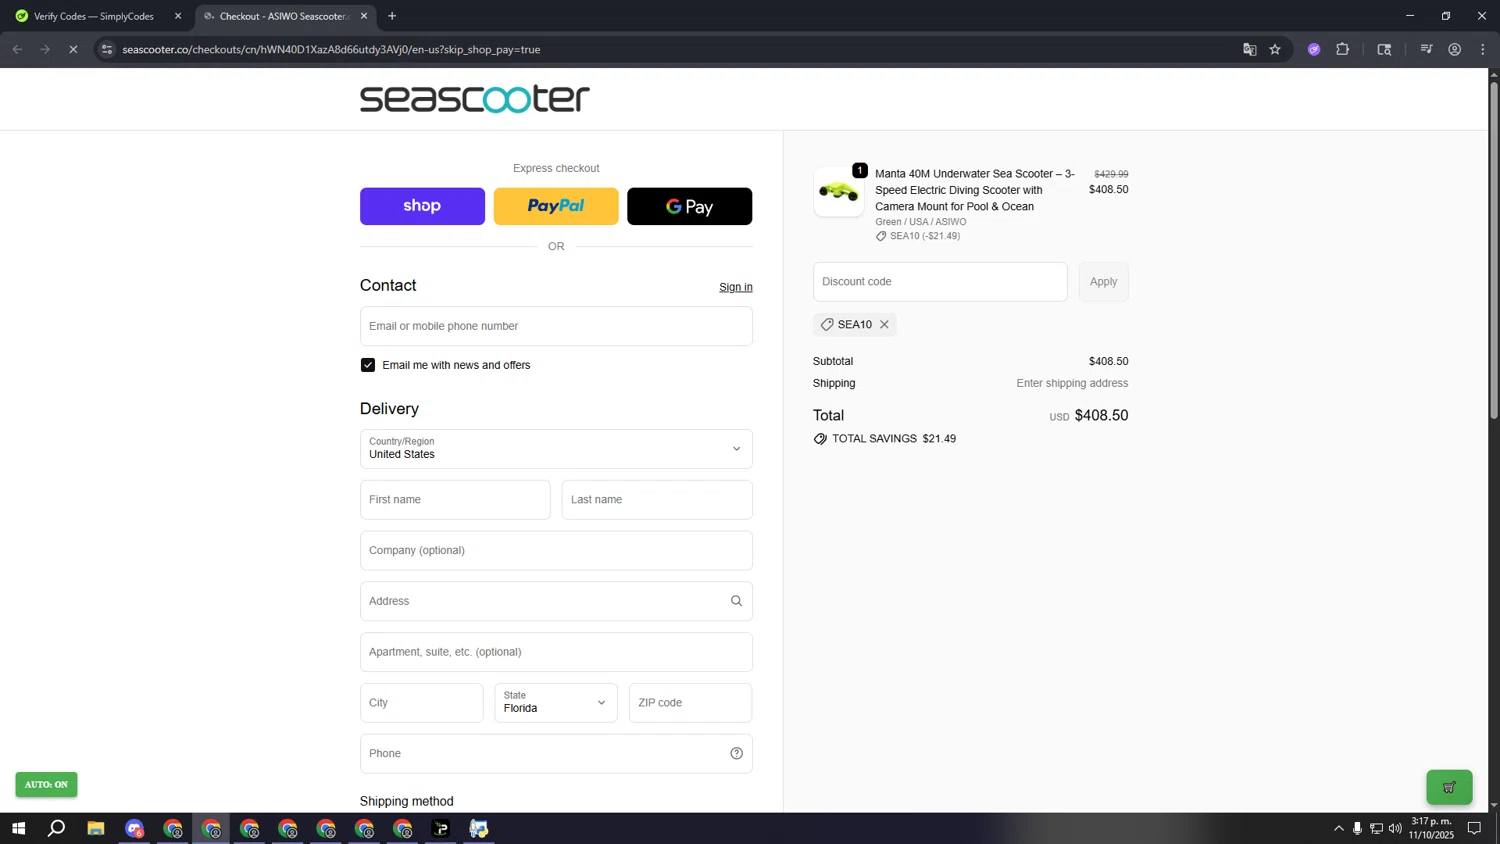This screenshot has width=1500, height=844.
Task: Pay with PayPal express checkout
Action: (556, 206)
